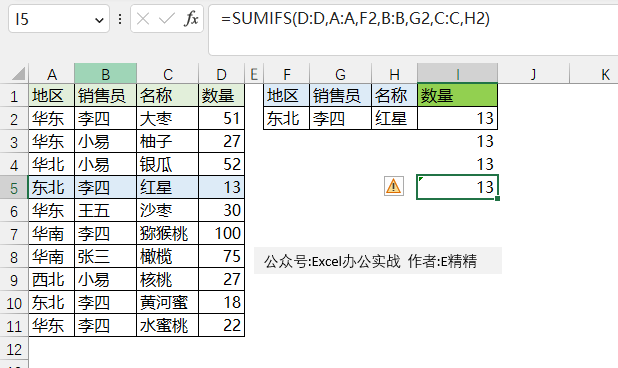Click the formula bar options dots
Screen dimensions: 618x368
click(120, 19)
